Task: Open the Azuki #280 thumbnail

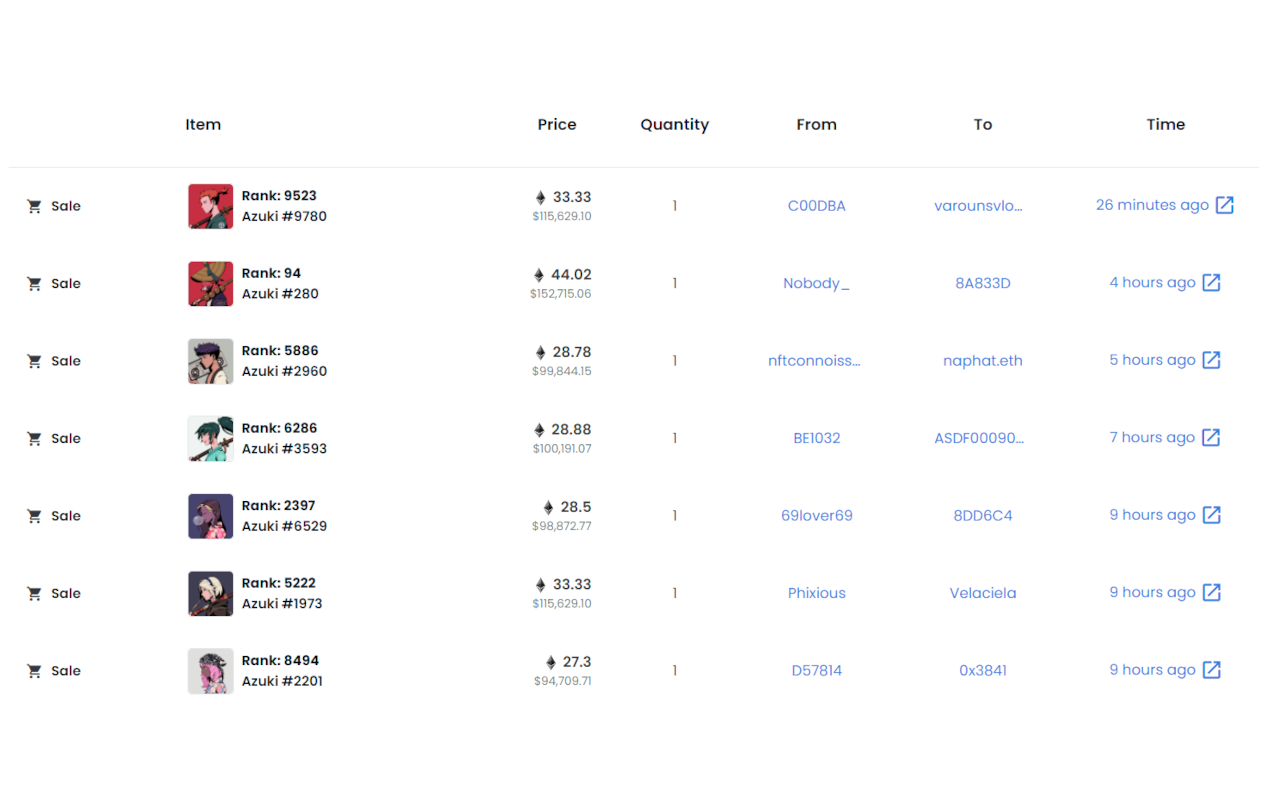Action: pyautogui.click(x=211, y=284)
